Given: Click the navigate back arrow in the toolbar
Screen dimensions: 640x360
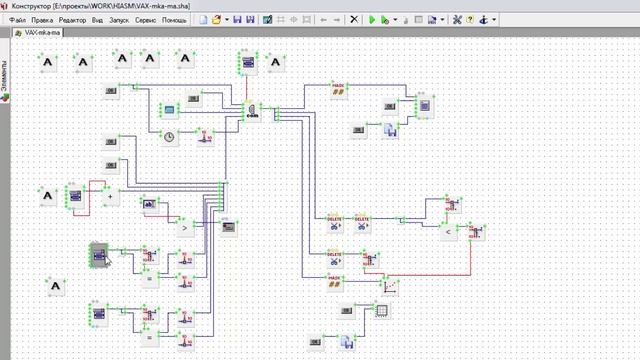Looking at the screenshot, I should (x=323, y=20).
